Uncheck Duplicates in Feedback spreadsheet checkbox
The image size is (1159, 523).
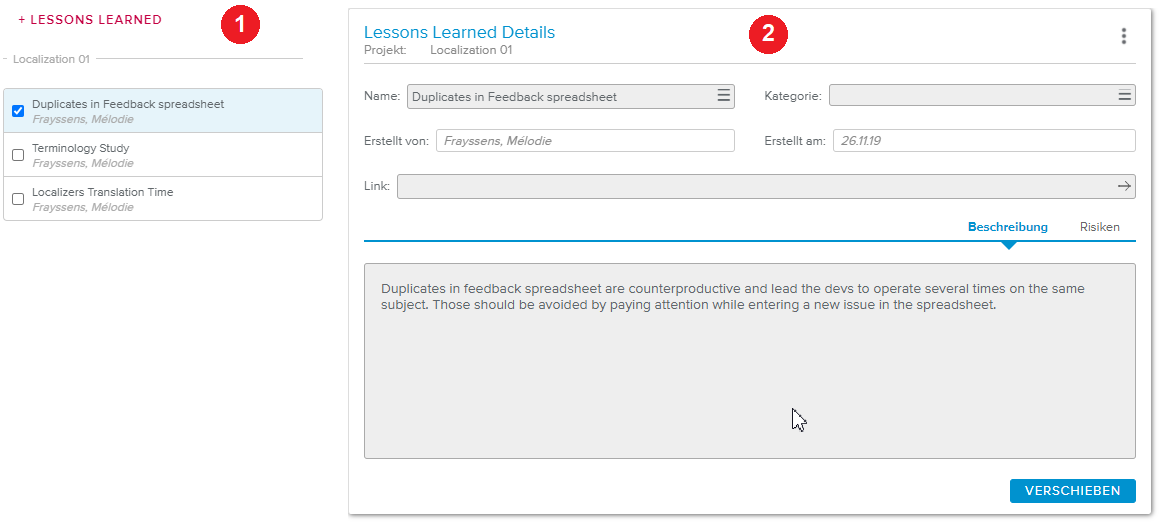18,111
